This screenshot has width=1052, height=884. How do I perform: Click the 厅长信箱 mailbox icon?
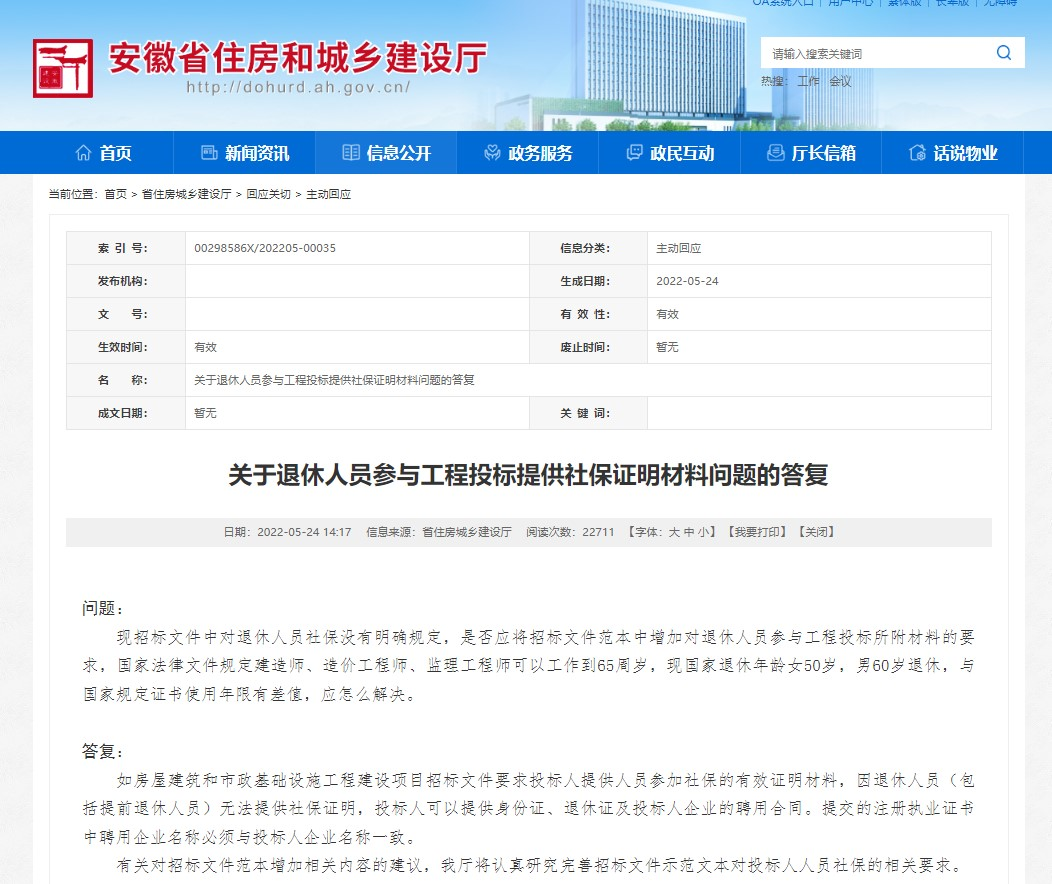pos(775,153)
